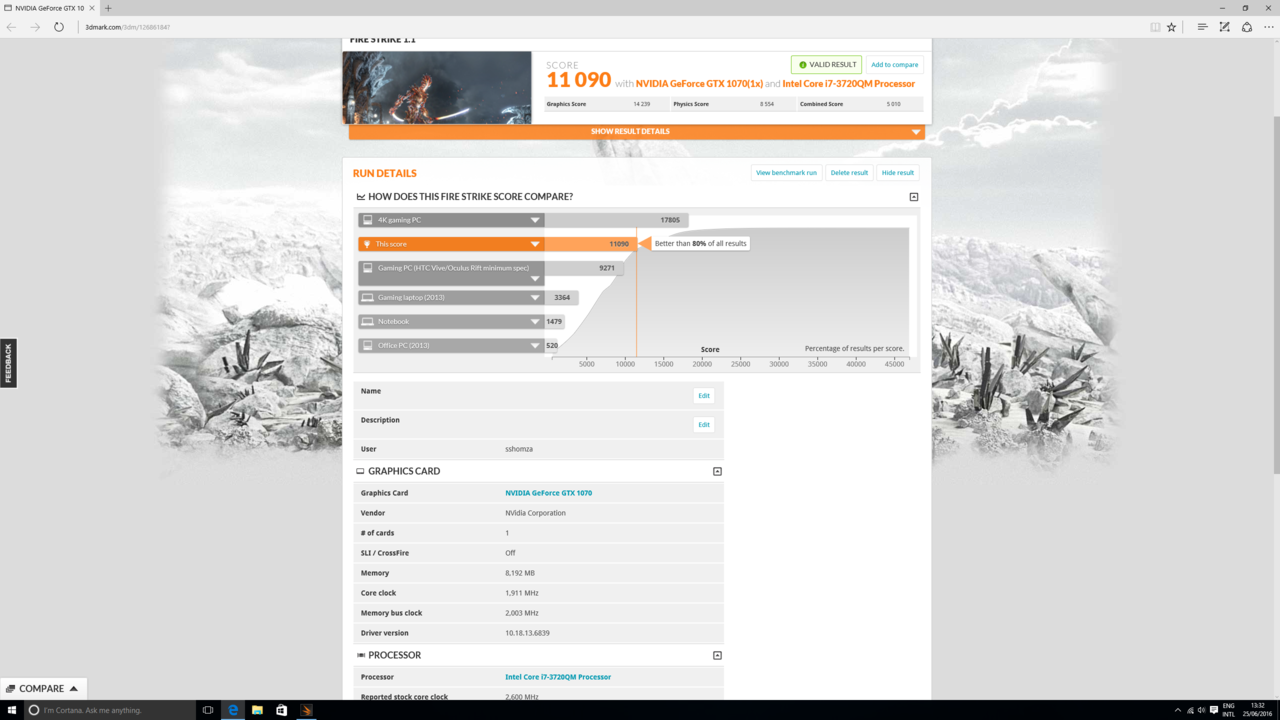Open Task View on the taskbar
Viewport: 1280px width, 720px height.
point(208,710)
